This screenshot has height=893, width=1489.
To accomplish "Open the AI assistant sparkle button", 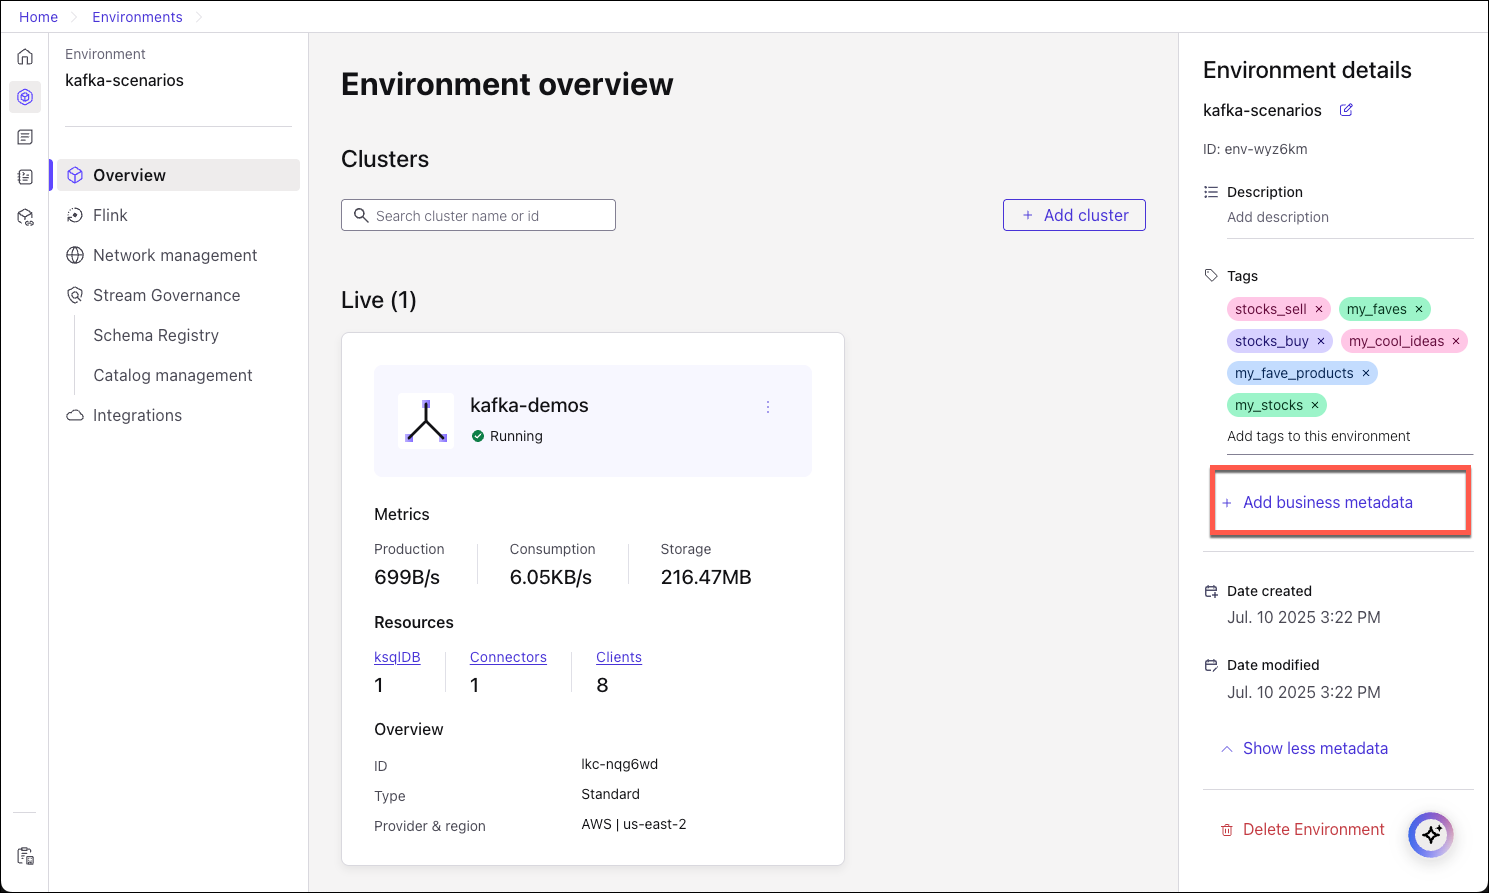I will [1430, 834].
